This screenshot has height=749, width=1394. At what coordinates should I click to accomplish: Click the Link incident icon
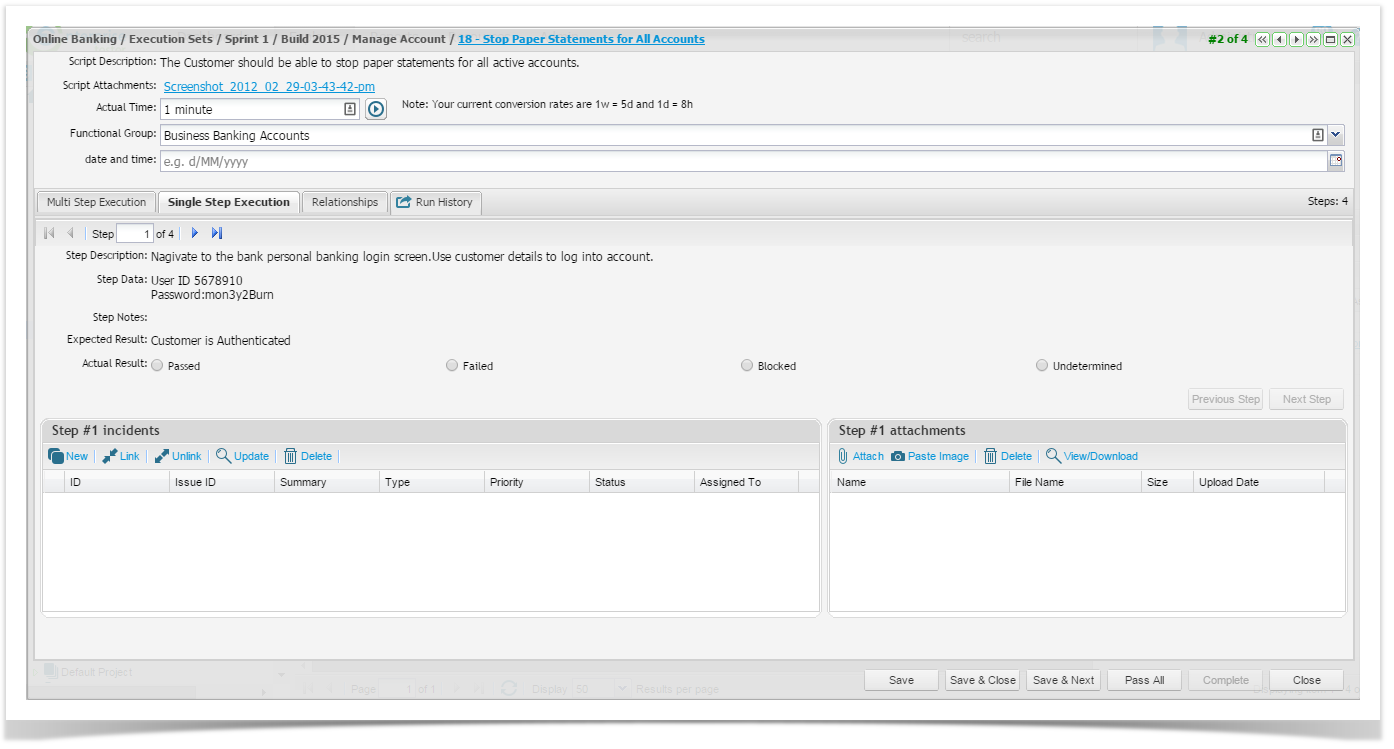tap(110, 456)
